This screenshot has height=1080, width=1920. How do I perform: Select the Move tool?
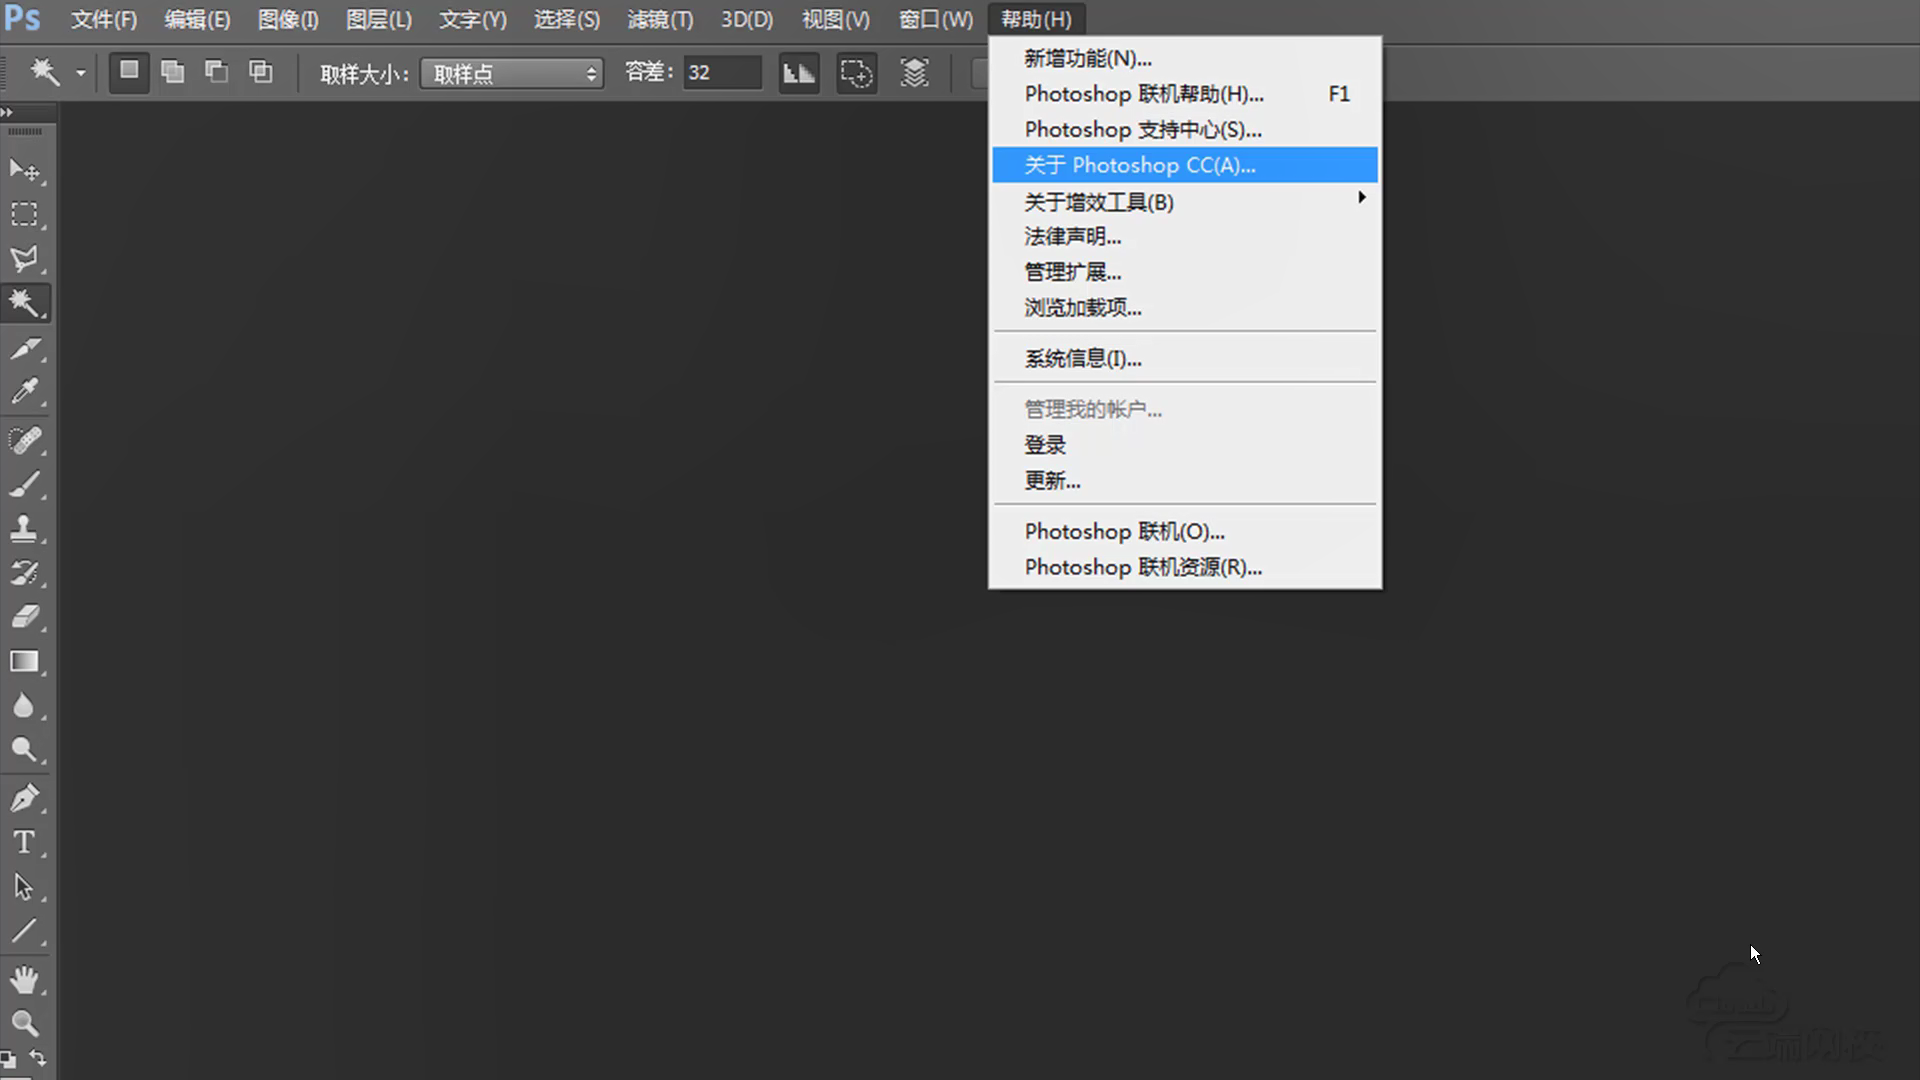(x=24, y=170)
